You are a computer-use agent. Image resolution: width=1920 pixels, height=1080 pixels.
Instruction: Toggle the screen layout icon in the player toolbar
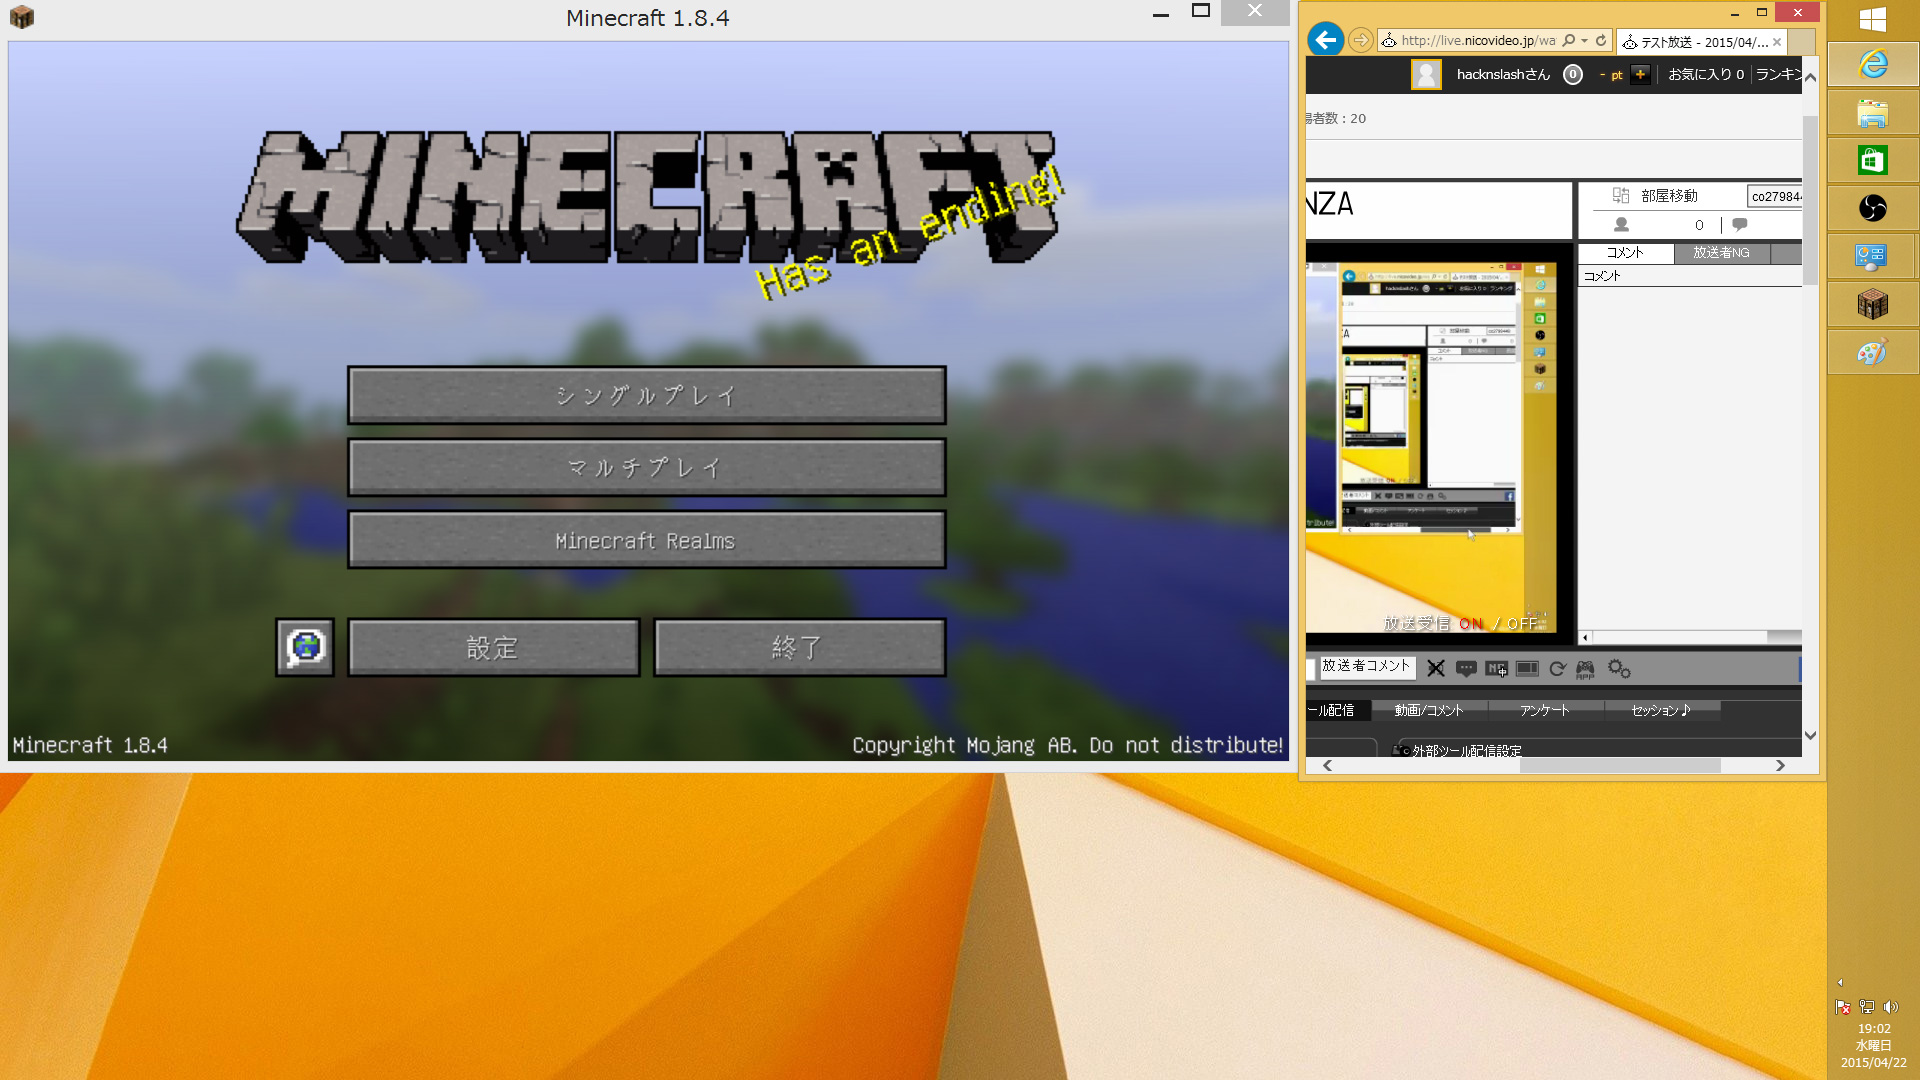pyautogui.click(x=1527, y=669)
